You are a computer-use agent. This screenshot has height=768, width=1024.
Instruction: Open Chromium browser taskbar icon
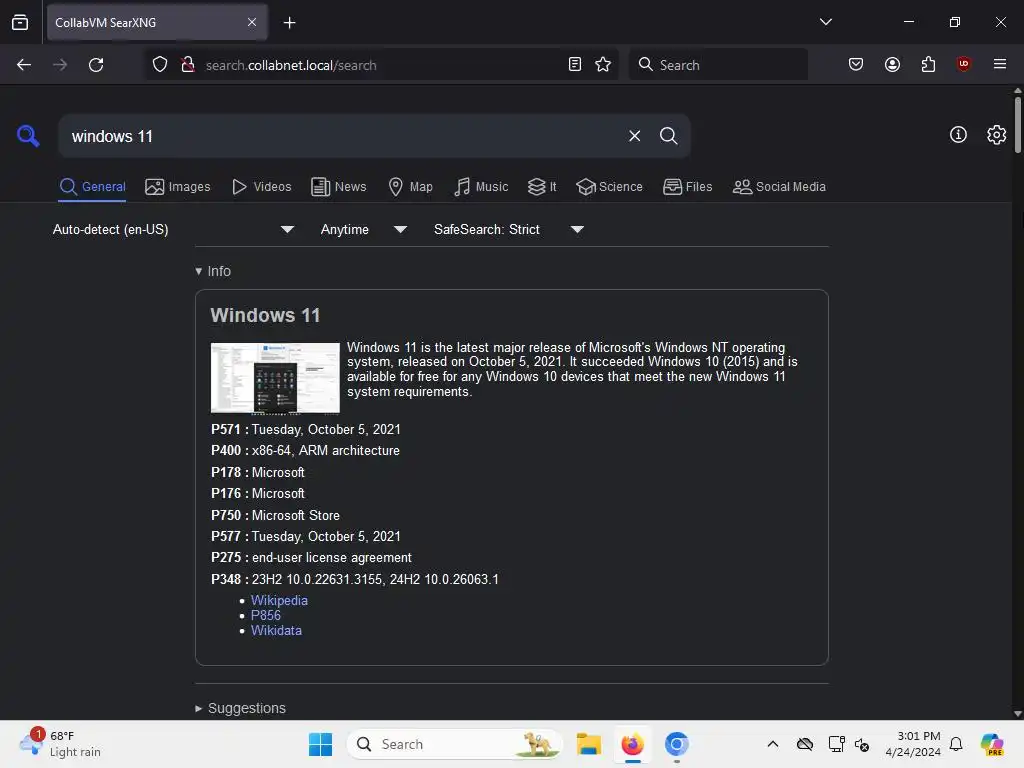pos(677,744)
